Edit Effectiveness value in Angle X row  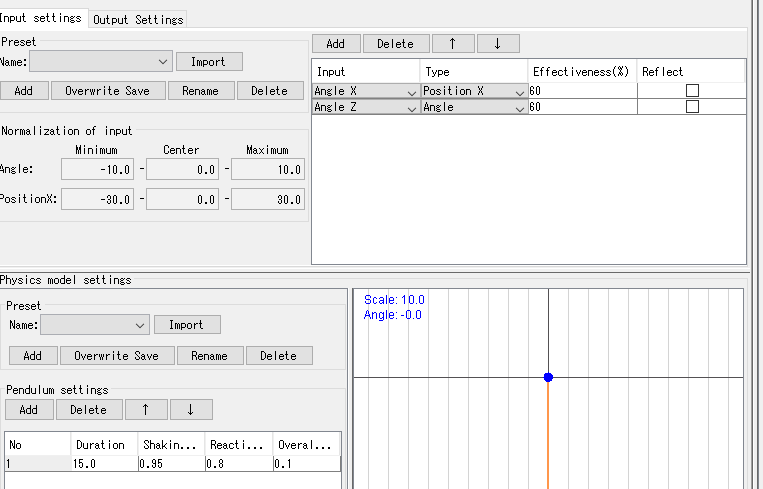(x=582, y=91)
